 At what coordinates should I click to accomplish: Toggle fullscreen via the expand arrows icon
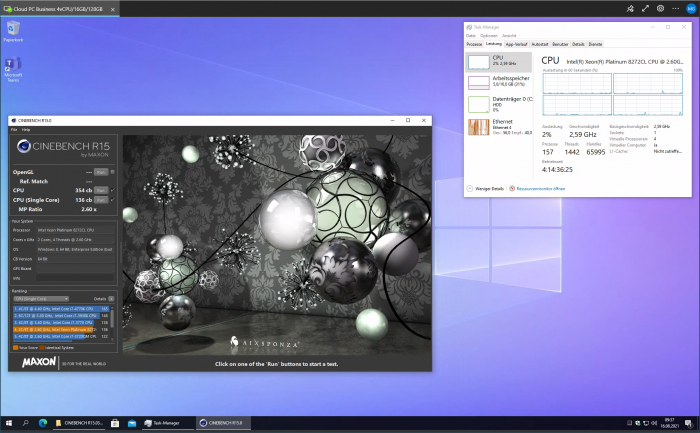point(645,8)
